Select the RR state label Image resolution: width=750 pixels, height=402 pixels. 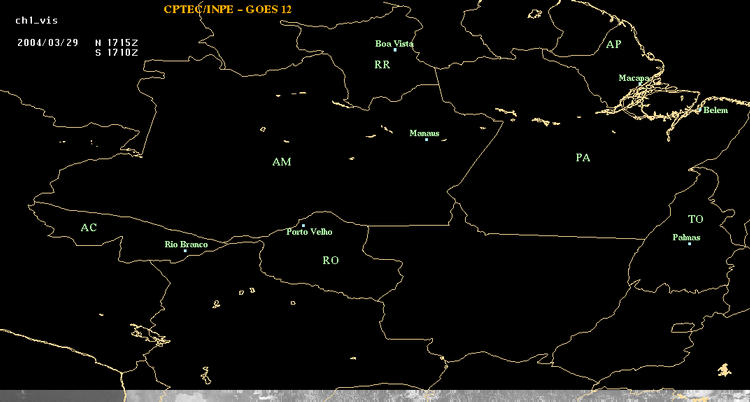click(382, 65)
